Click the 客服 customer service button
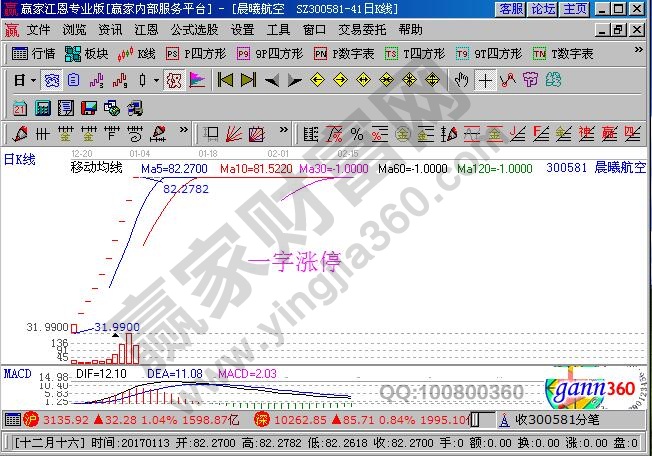This screenshot has width=652, height=456. pyautogui.click(x=511, y=9)
